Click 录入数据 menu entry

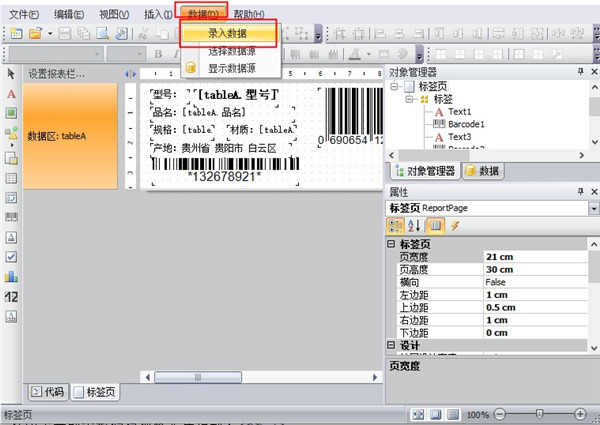point(228,34)
